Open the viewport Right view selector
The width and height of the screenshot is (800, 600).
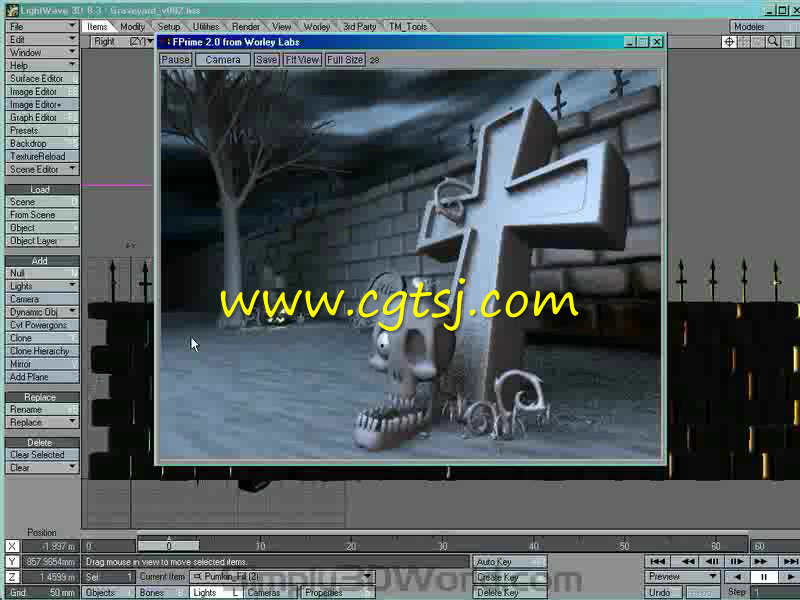(x=123, y=42)
